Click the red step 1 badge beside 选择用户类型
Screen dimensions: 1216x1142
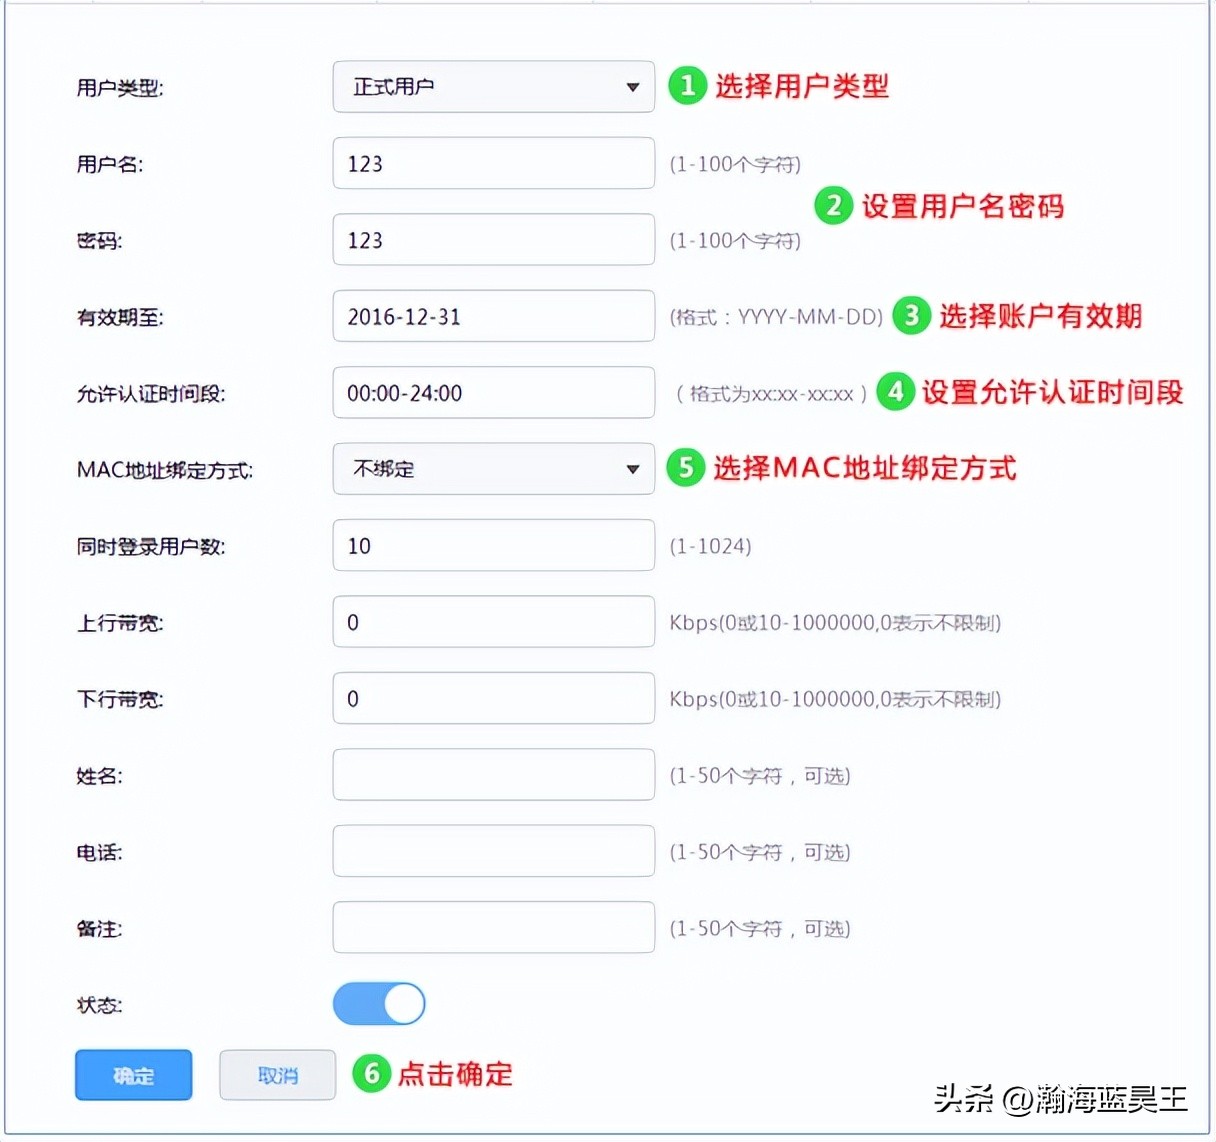[x=686, y=86]
